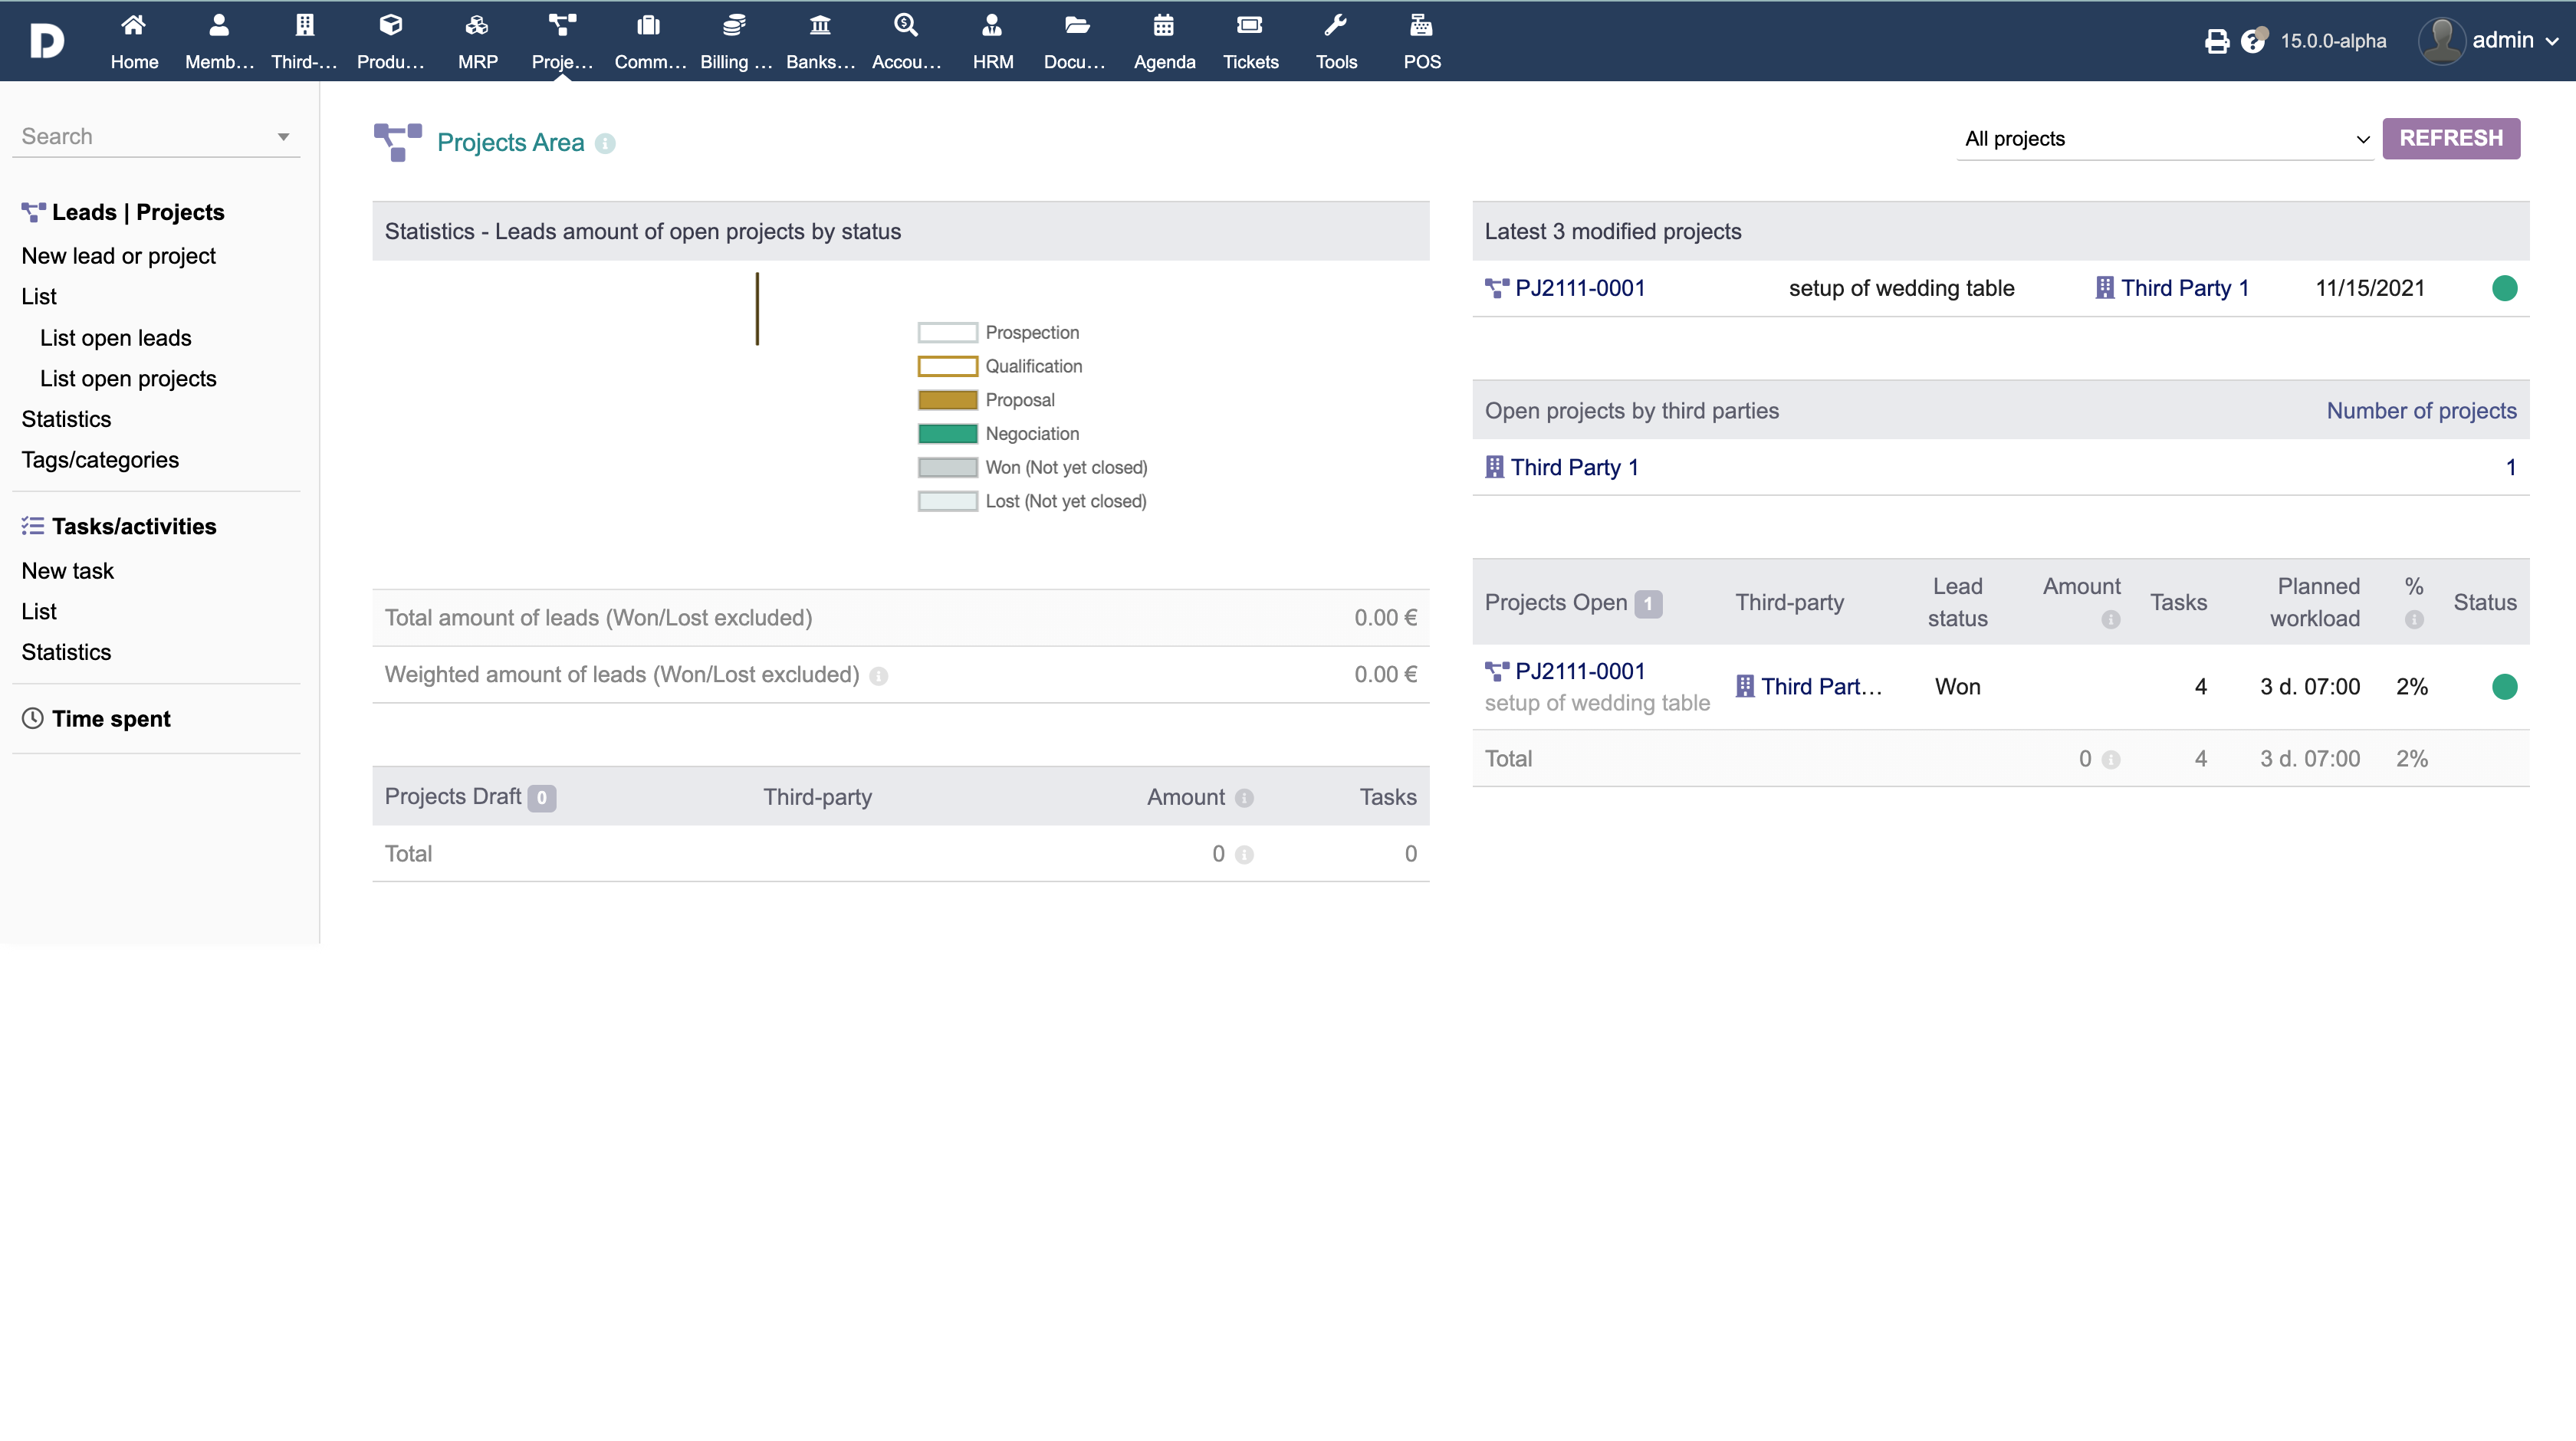The height and width of the screenshot is (1441, 2576).
Task: Open the POS module icon
Action: (1421, 26)
